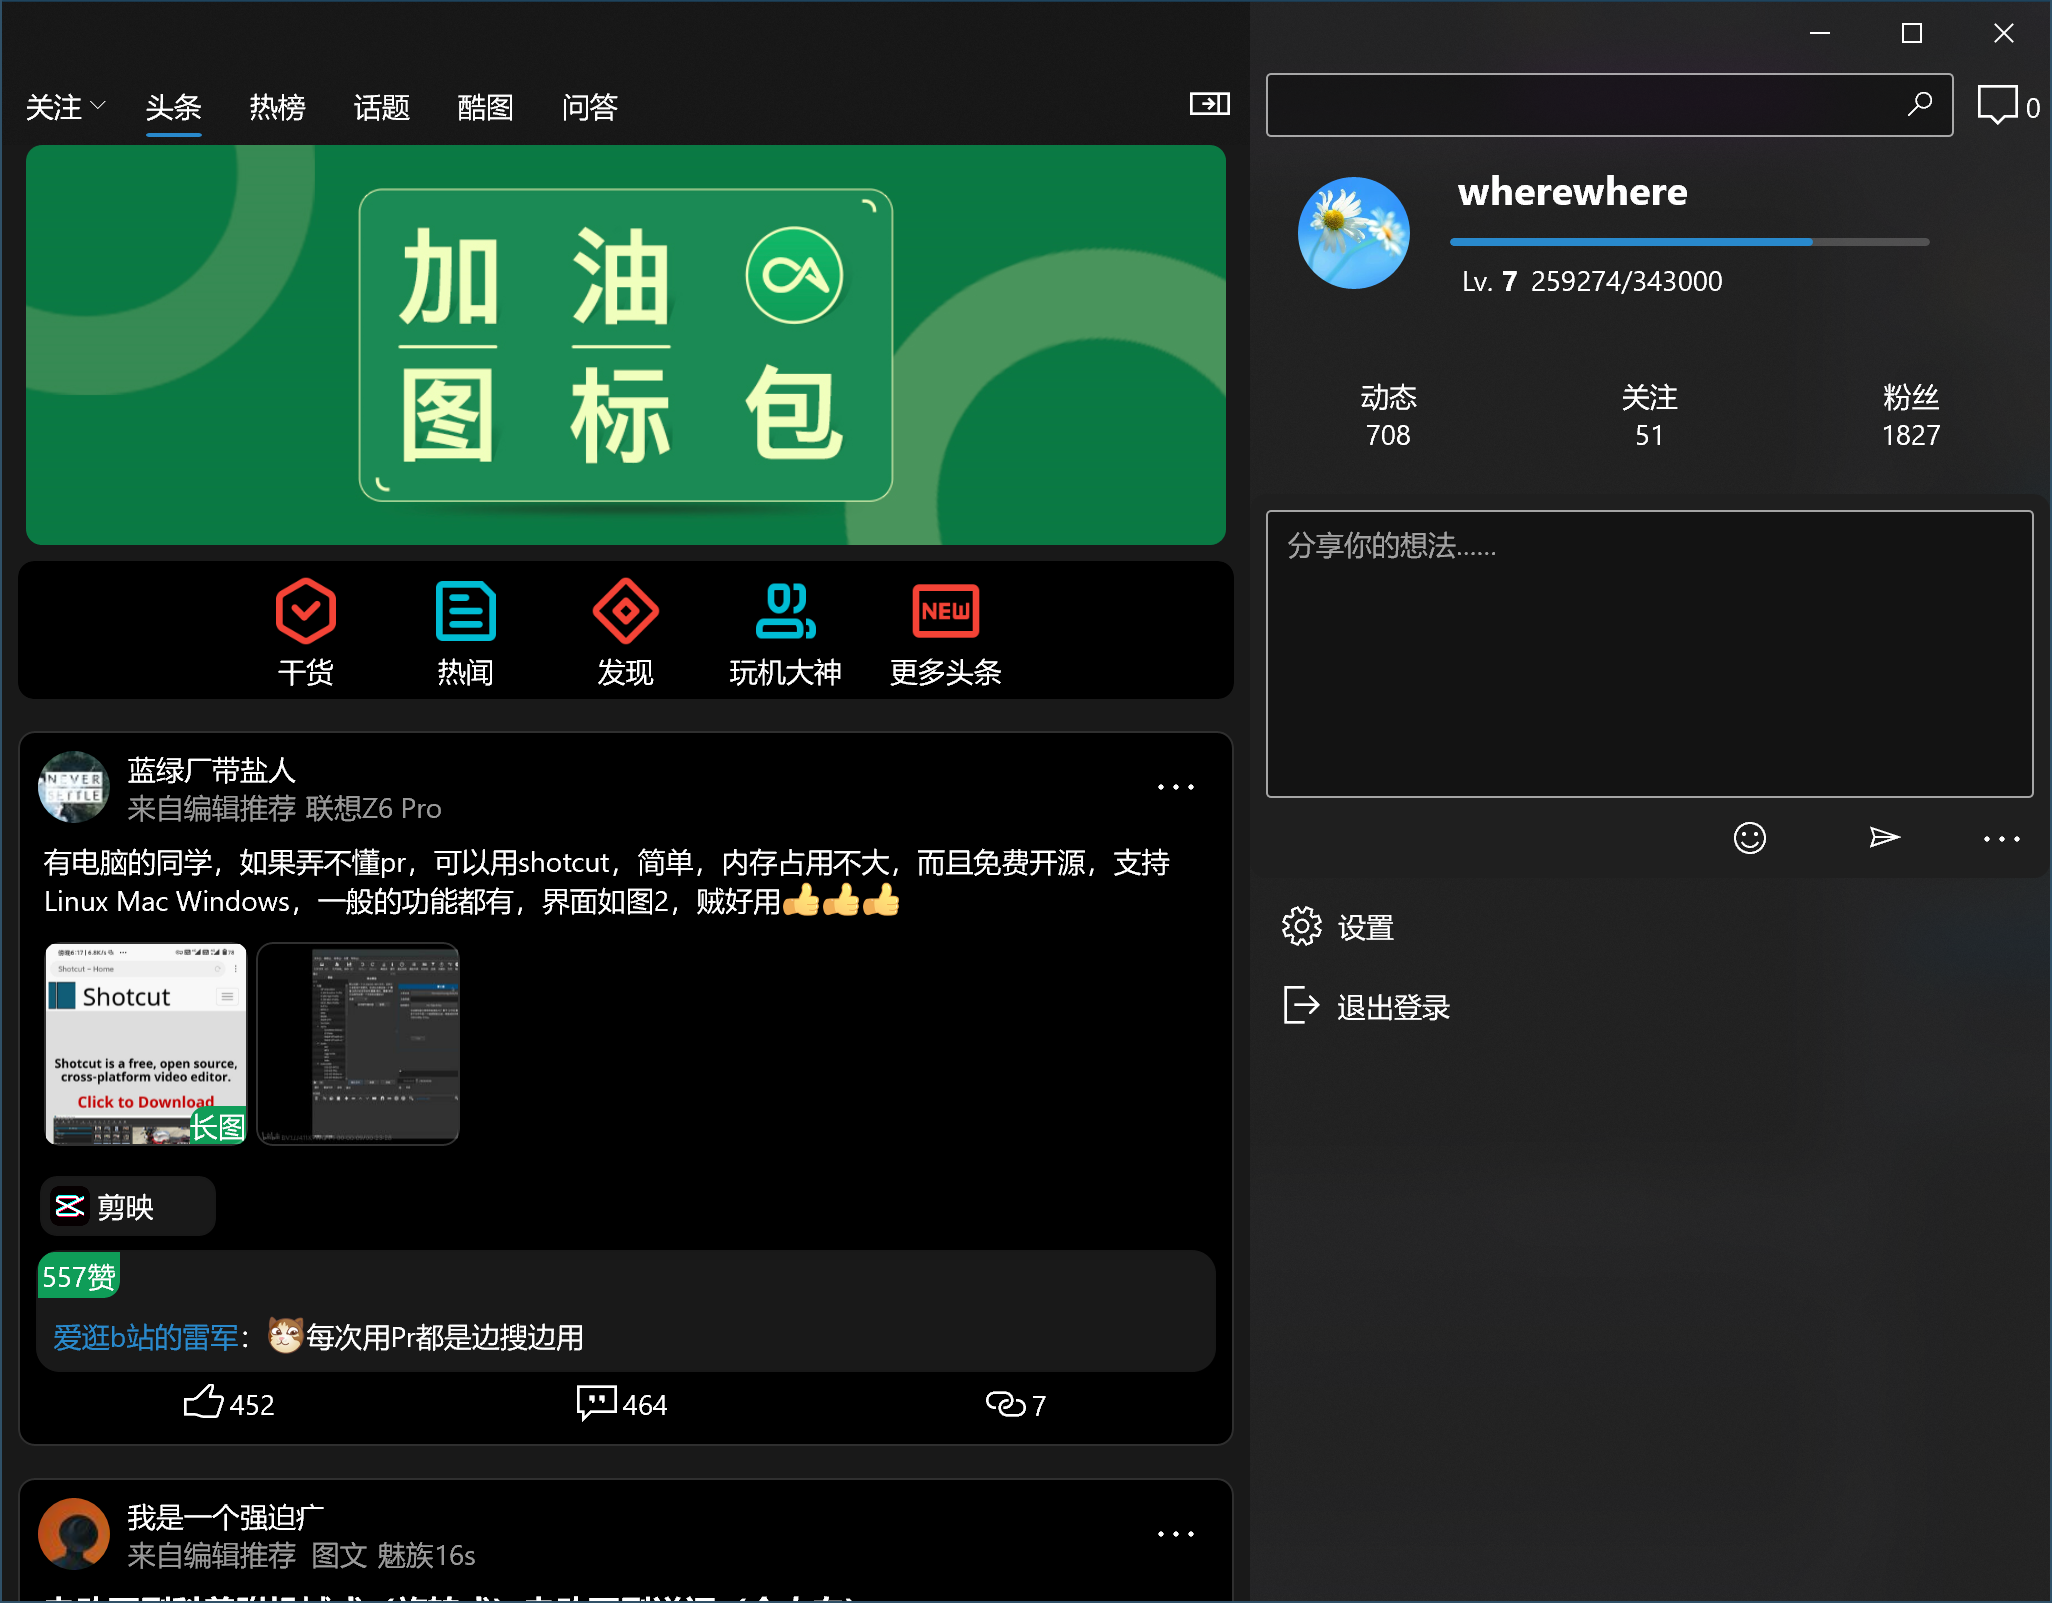Click the level progress bar
The height and width of the screenshot is (1603, 2052).
pos(1689,242)
